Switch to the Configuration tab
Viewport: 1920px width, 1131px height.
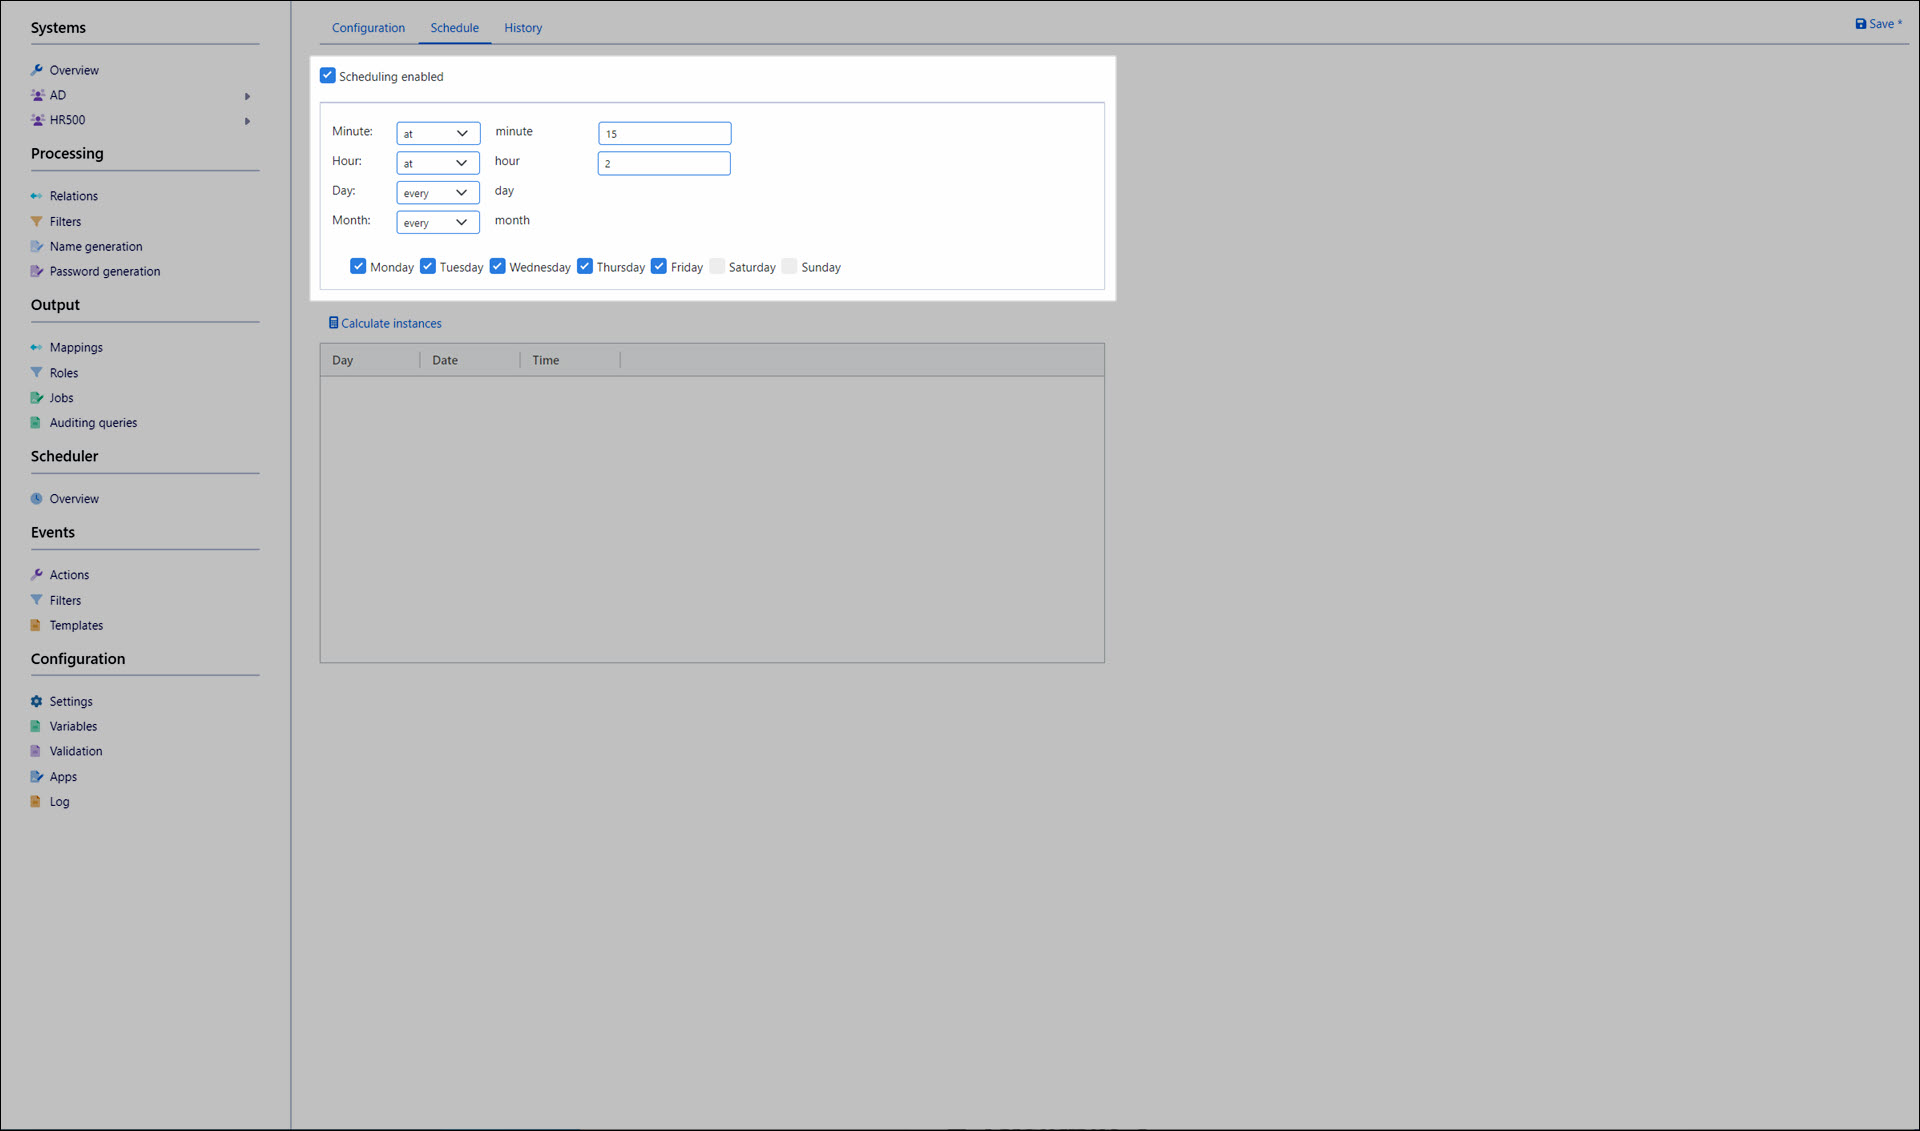368,28
